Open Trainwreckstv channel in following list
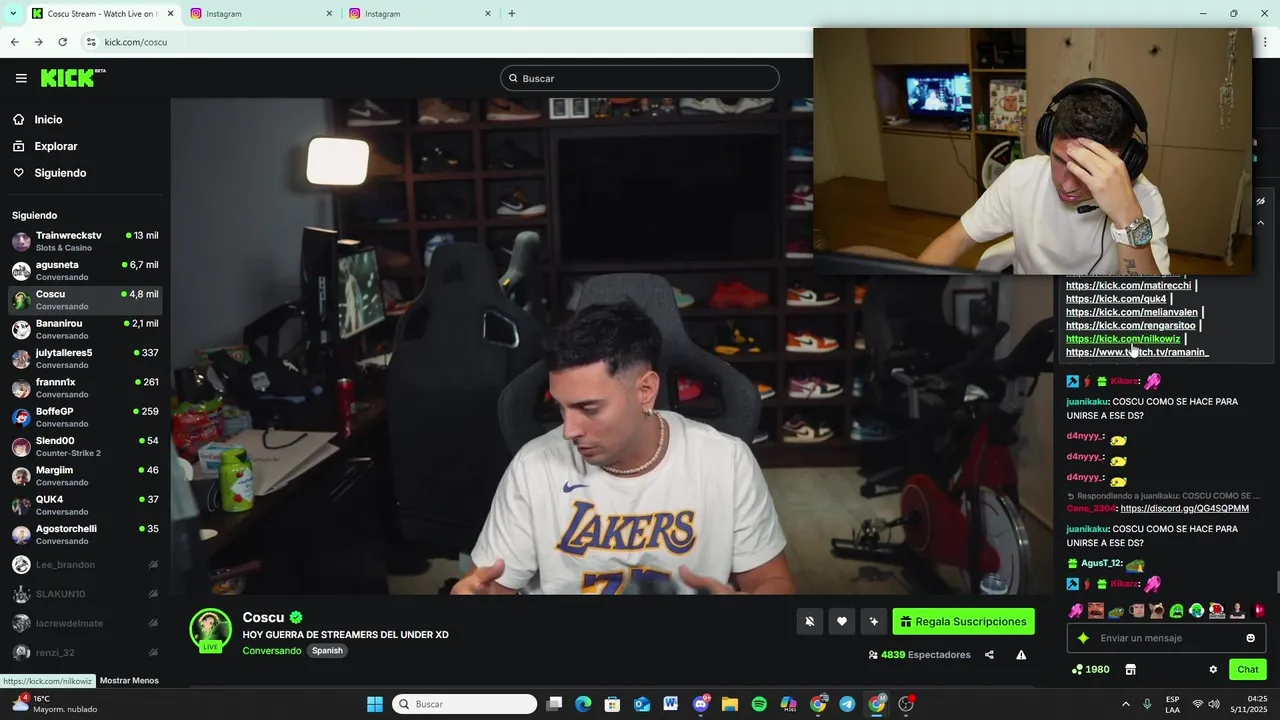Image resolution: width=1280 pixels, height=720 pixels. pos(85,241)
